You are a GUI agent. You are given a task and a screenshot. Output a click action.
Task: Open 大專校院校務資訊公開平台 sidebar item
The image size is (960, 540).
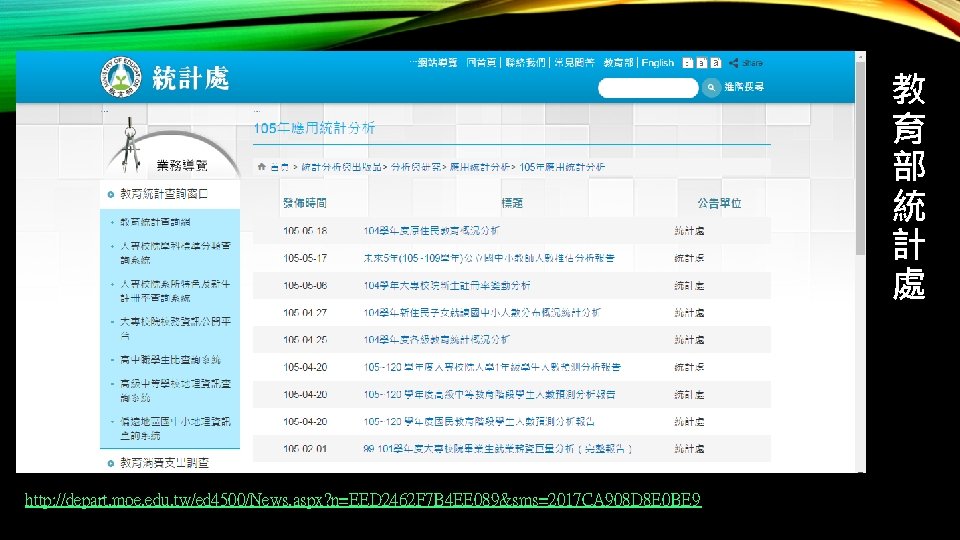pyautogui.click(x=175, y=328)
